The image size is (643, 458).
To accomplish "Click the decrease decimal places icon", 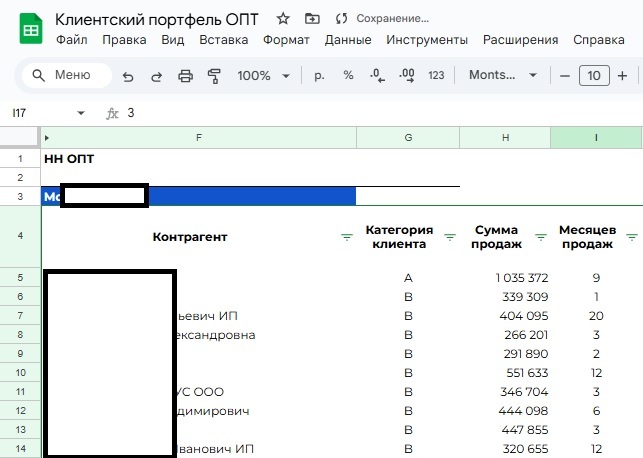I will pos(377,76).
